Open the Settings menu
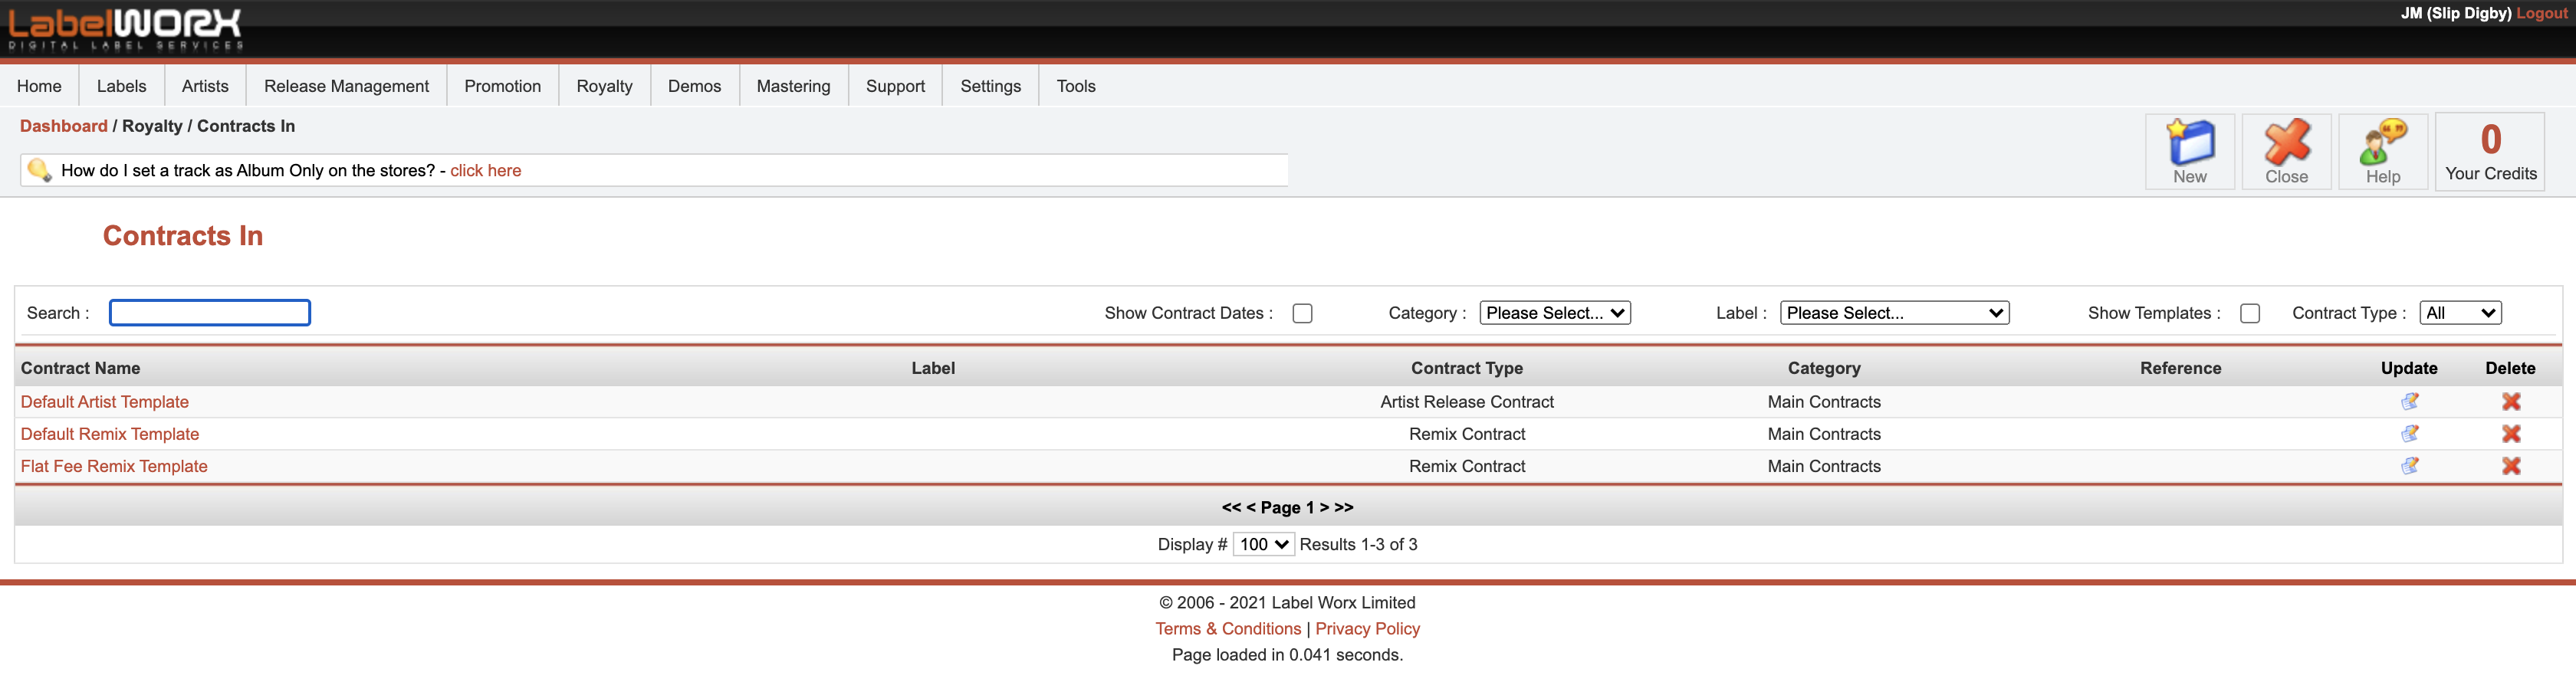 990,86
